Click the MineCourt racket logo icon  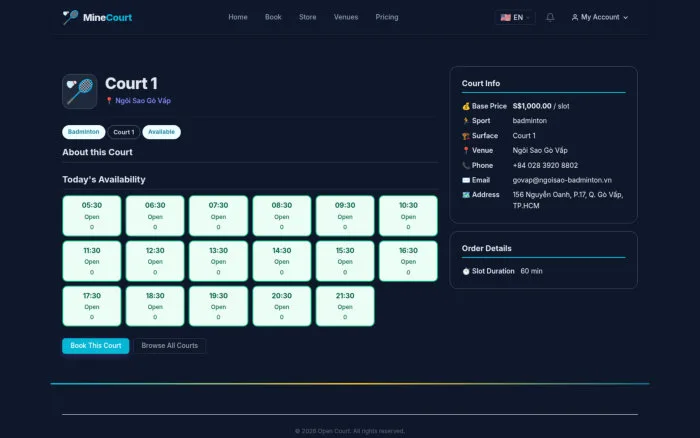[x=71, y=17]
